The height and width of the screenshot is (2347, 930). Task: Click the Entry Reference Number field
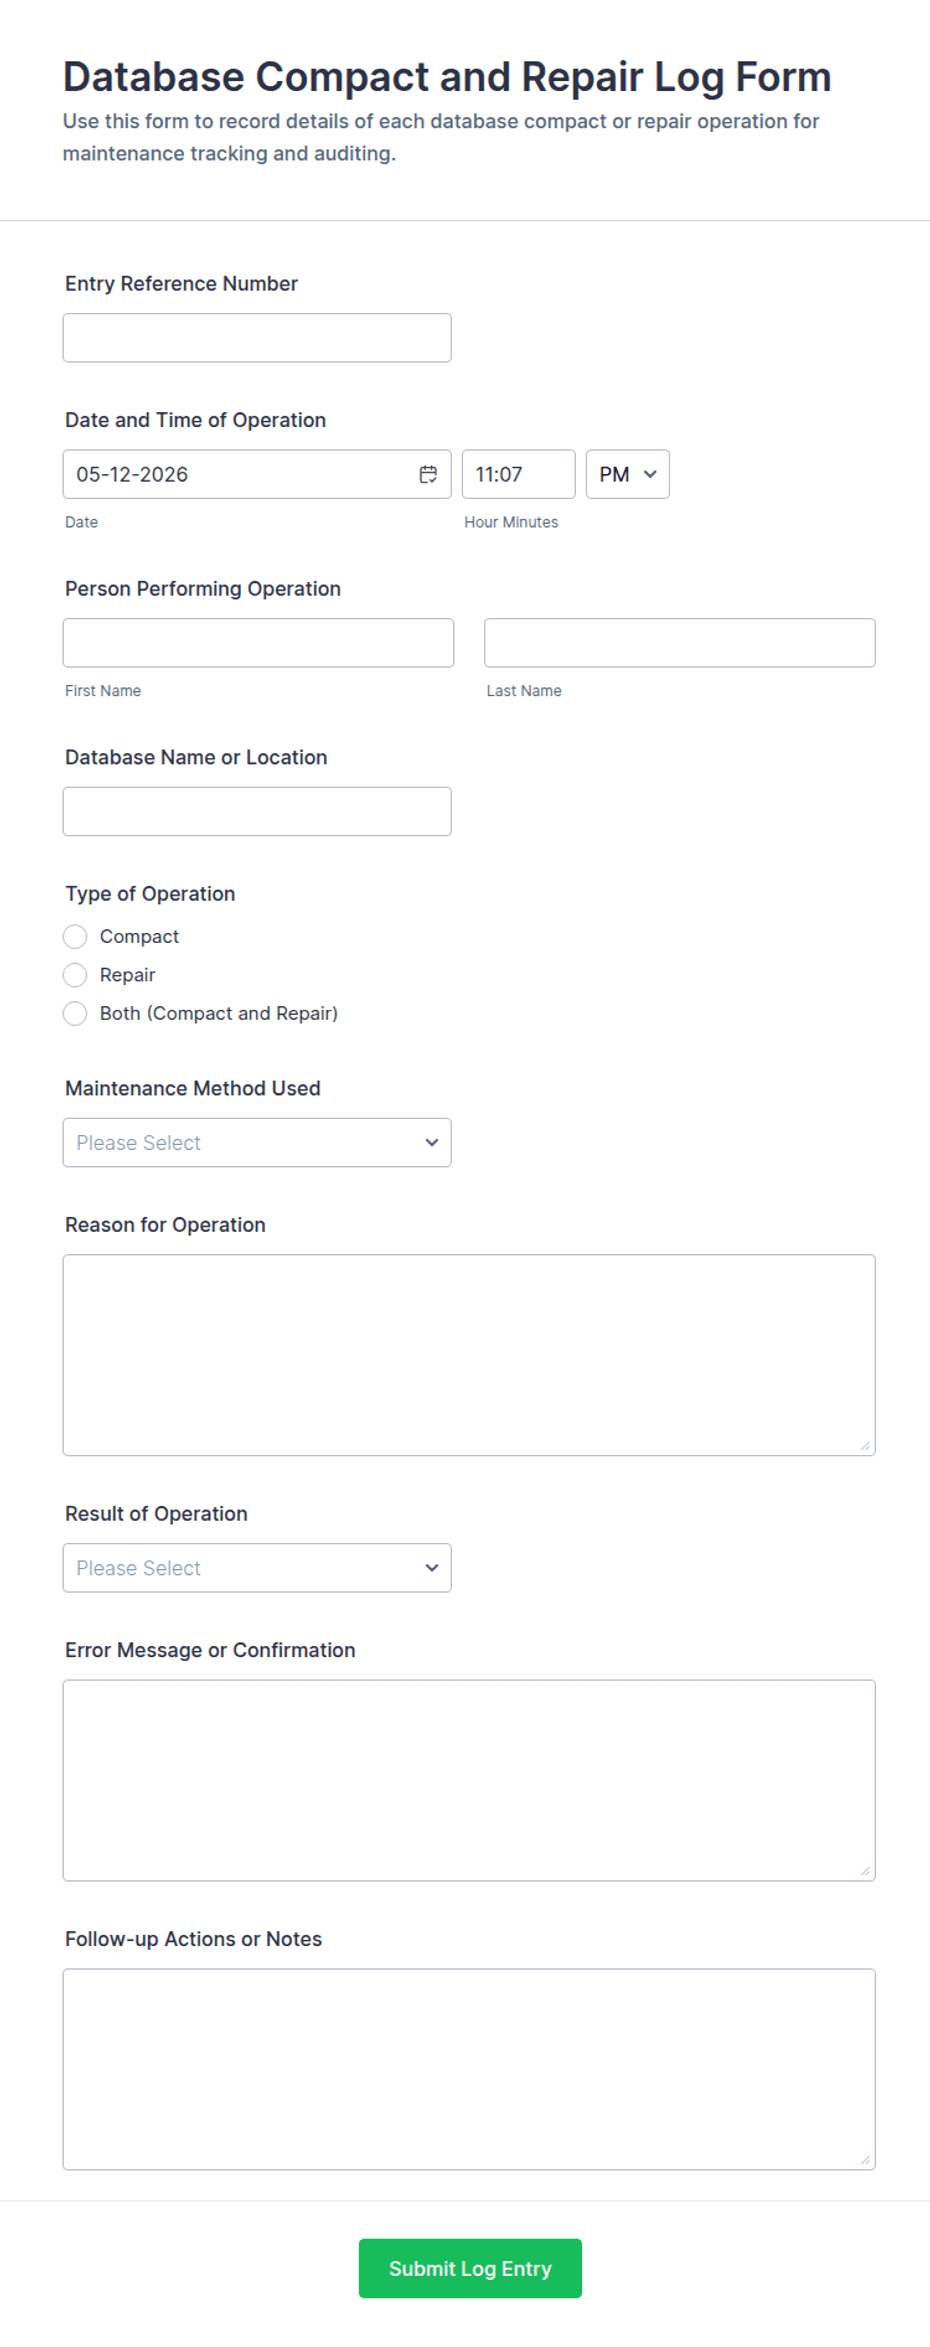coord(257,338)
